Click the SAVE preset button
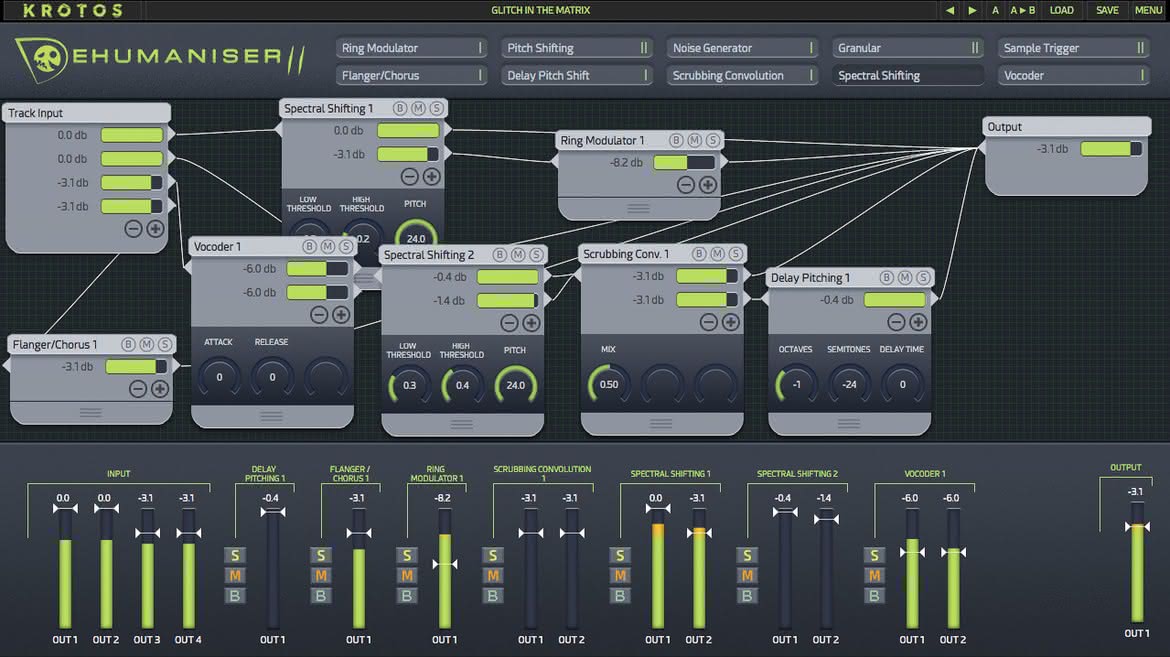The image size is (1170, 657). point(1107,10)
